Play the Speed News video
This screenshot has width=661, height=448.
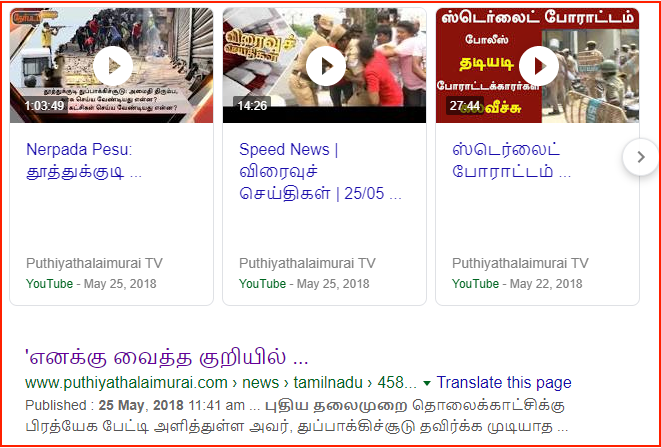point(326,66)
